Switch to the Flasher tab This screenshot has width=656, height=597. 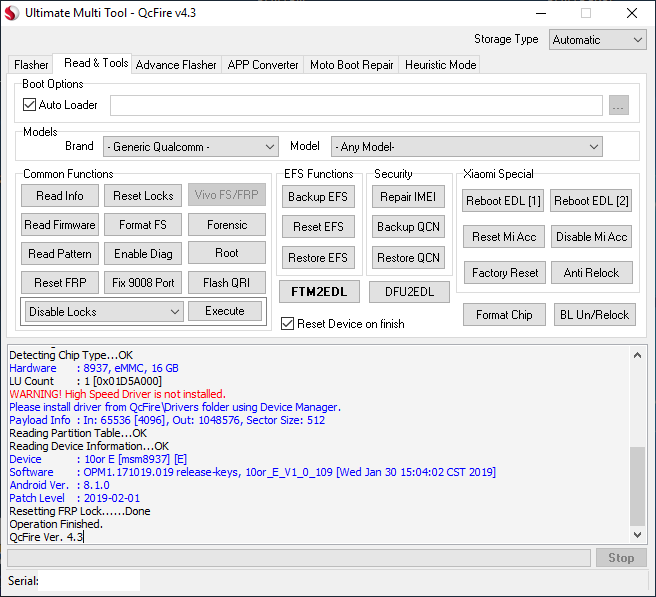[31, 65]
